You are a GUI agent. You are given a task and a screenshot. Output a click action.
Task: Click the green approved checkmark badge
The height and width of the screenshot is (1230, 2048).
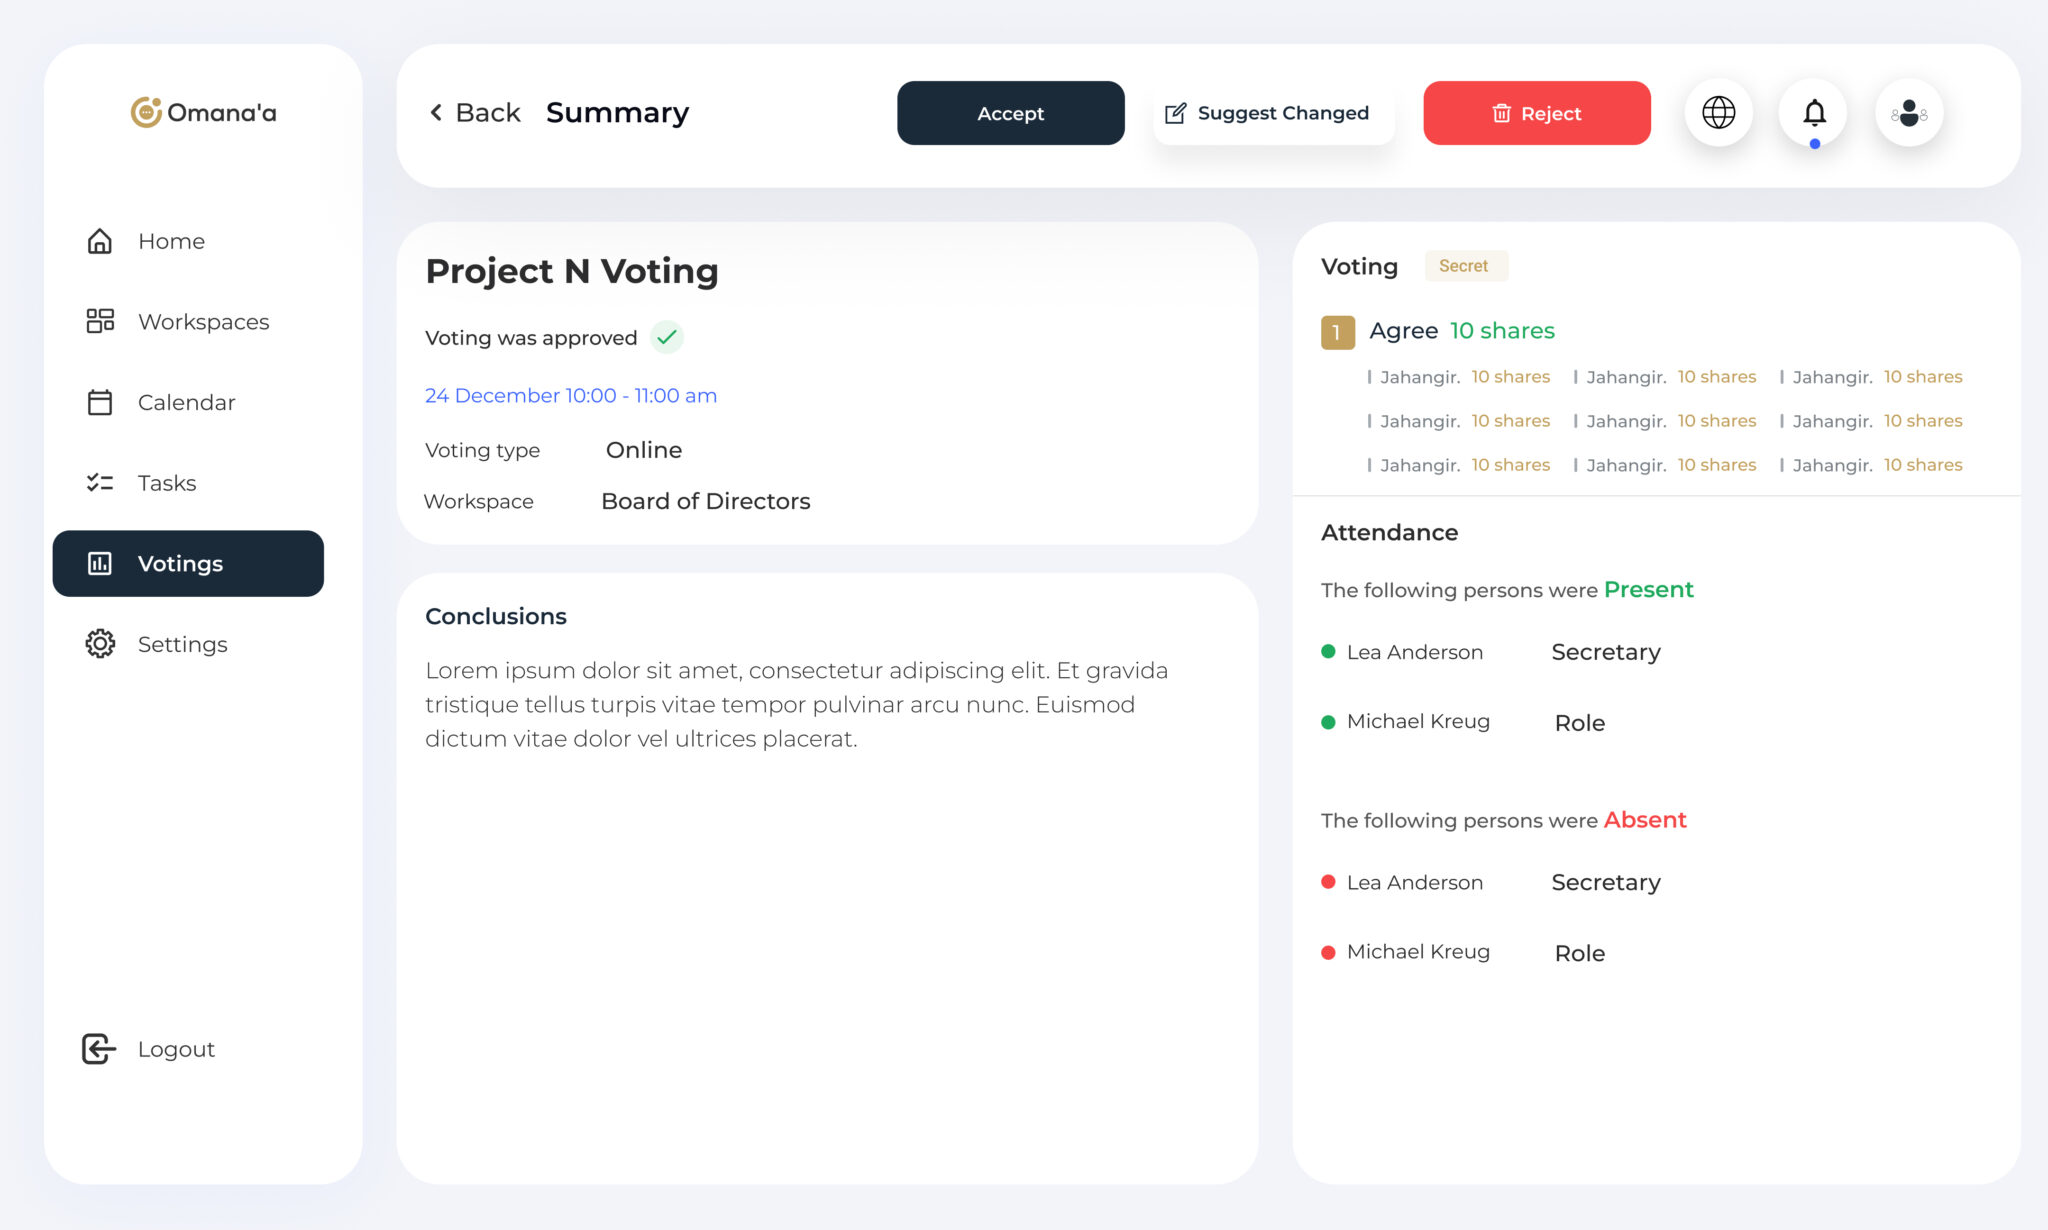[667, 337]
